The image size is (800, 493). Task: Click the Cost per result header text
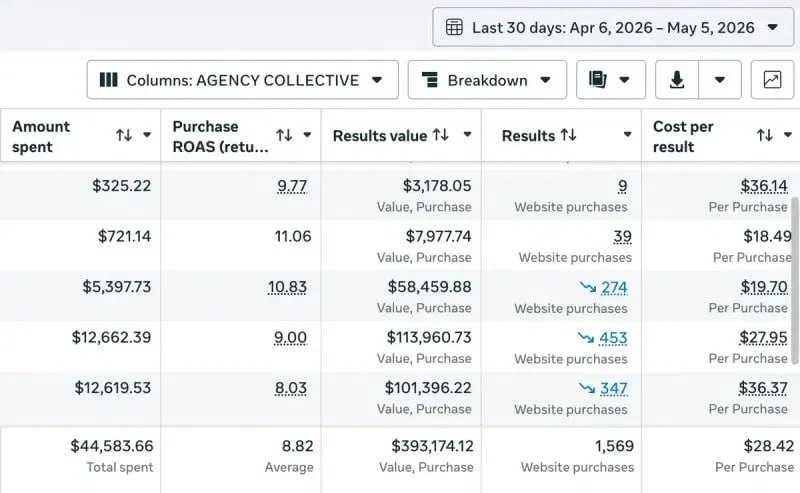coord(683,136)
